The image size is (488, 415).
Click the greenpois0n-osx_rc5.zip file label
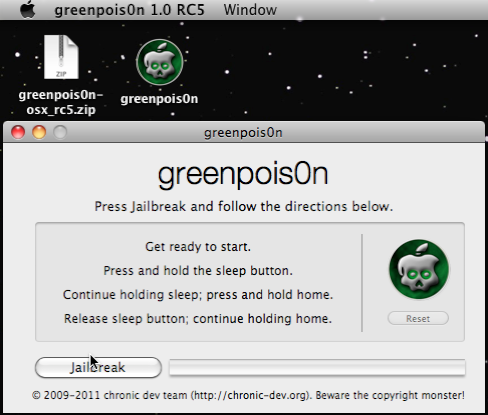click(61, 102)
